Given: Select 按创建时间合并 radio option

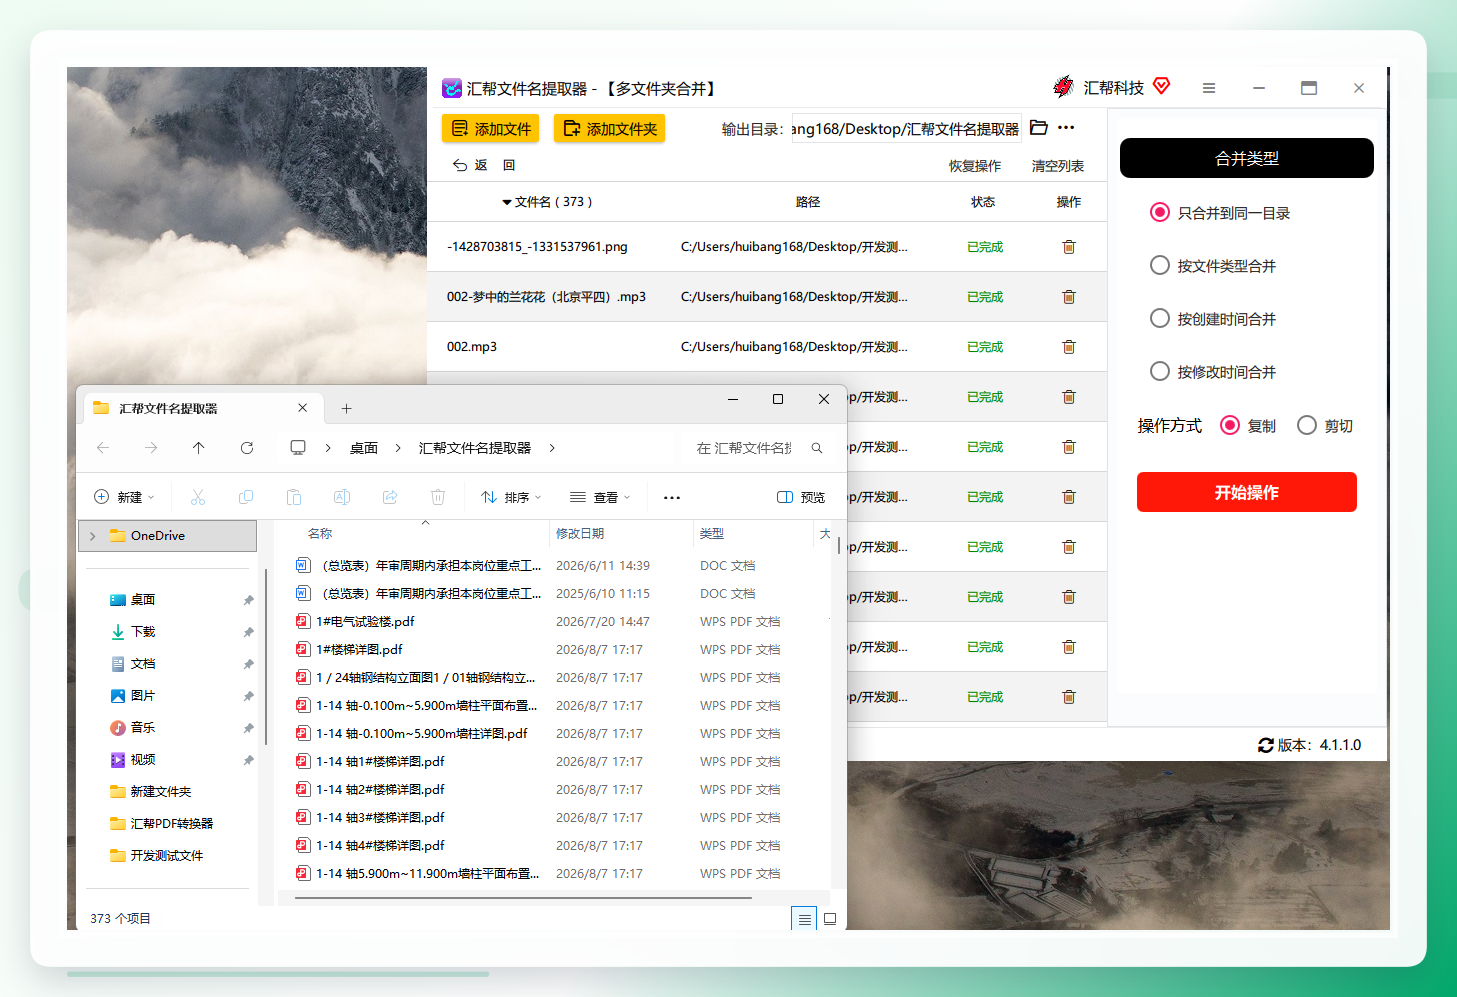Looking at the screenshot, I should [1160, 318].
